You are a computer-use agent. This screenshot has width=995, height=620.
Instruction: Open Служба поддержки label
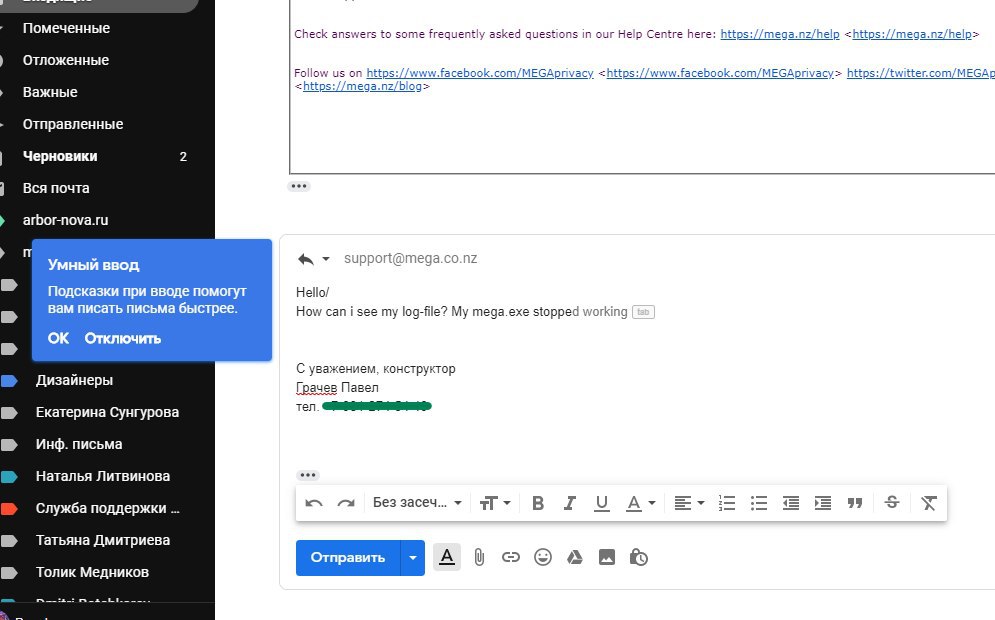[x=107, y=508]
